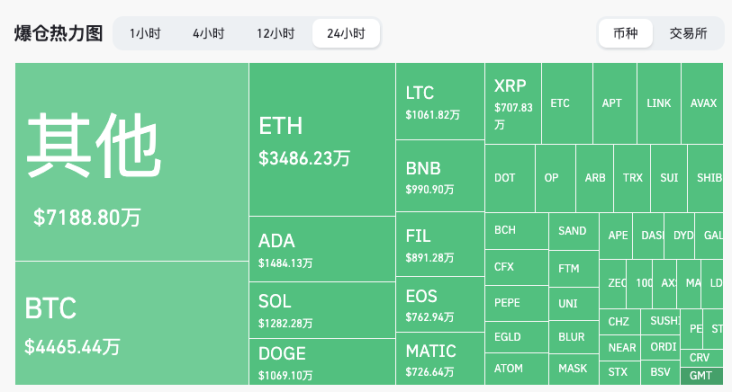Select the darker GMT cell
The height and width of the screenshot is (392, 732).
pyautogui.click(x=702, y=376)
